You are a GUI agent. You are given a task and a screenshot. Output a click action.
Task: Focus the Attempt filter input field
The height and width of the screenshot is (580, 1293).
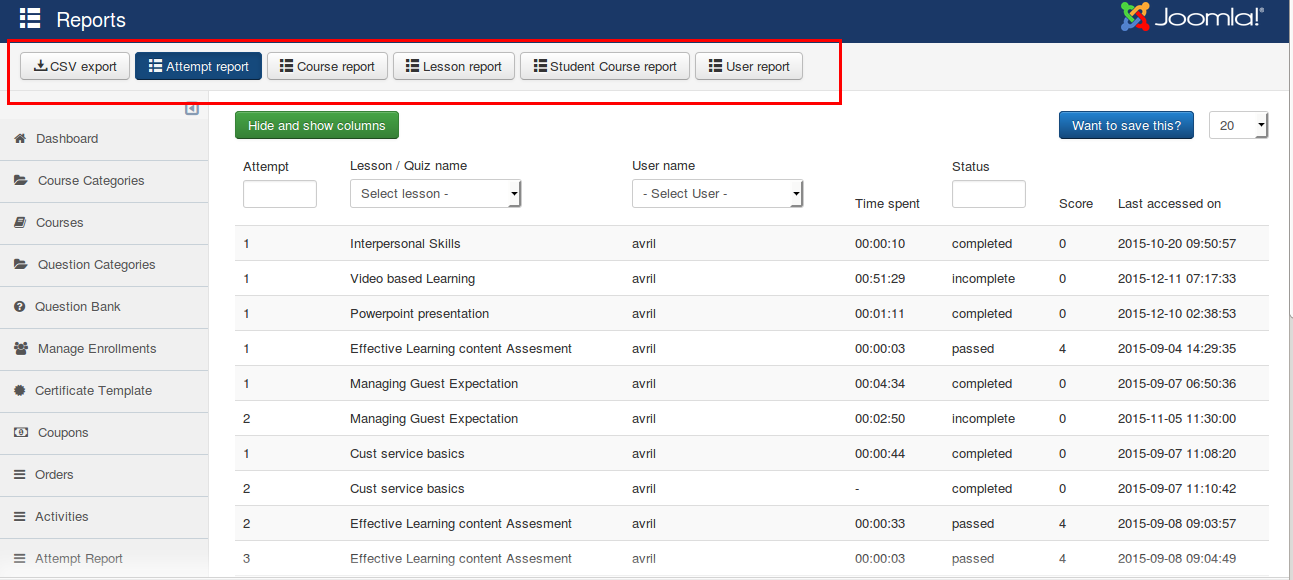click(x=279, y=194)
